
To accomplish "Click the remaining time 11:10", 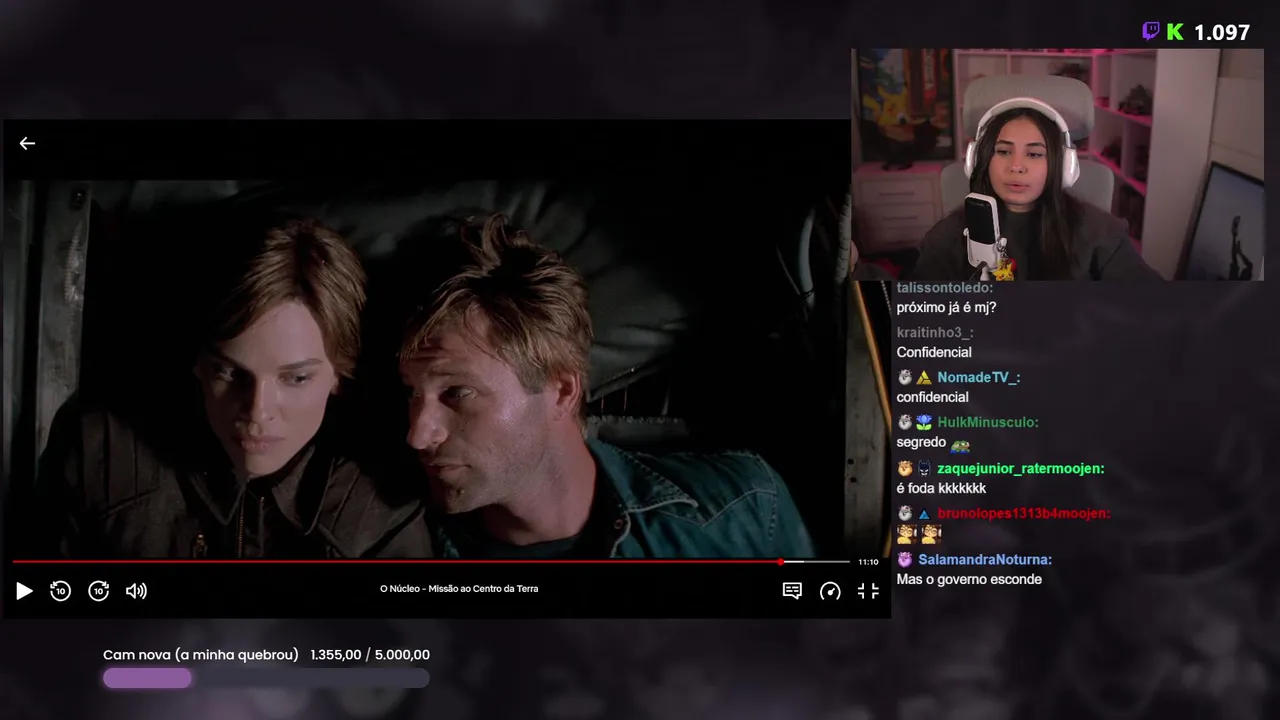I will (868, 562).
